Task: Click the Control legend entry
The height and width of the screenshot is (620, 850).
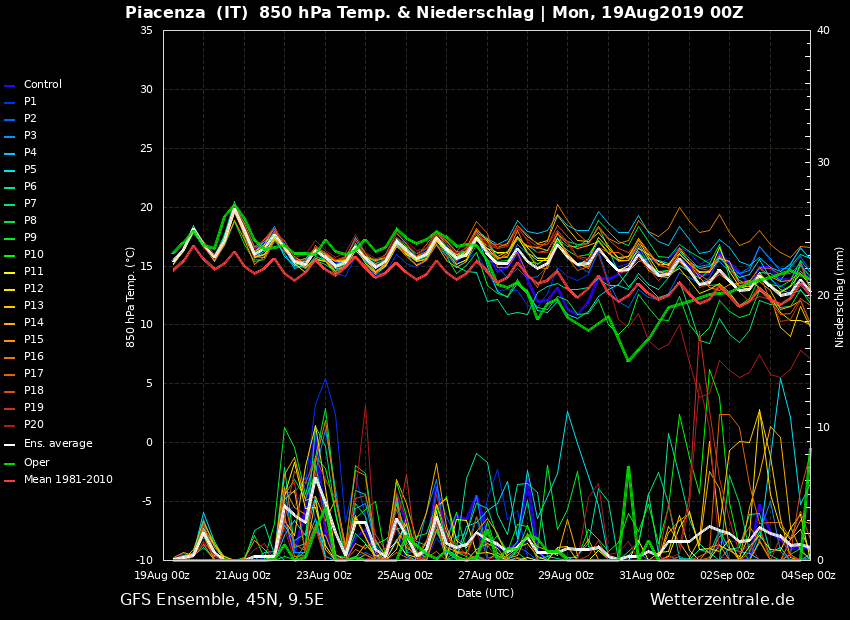Action: coord(42,85)
